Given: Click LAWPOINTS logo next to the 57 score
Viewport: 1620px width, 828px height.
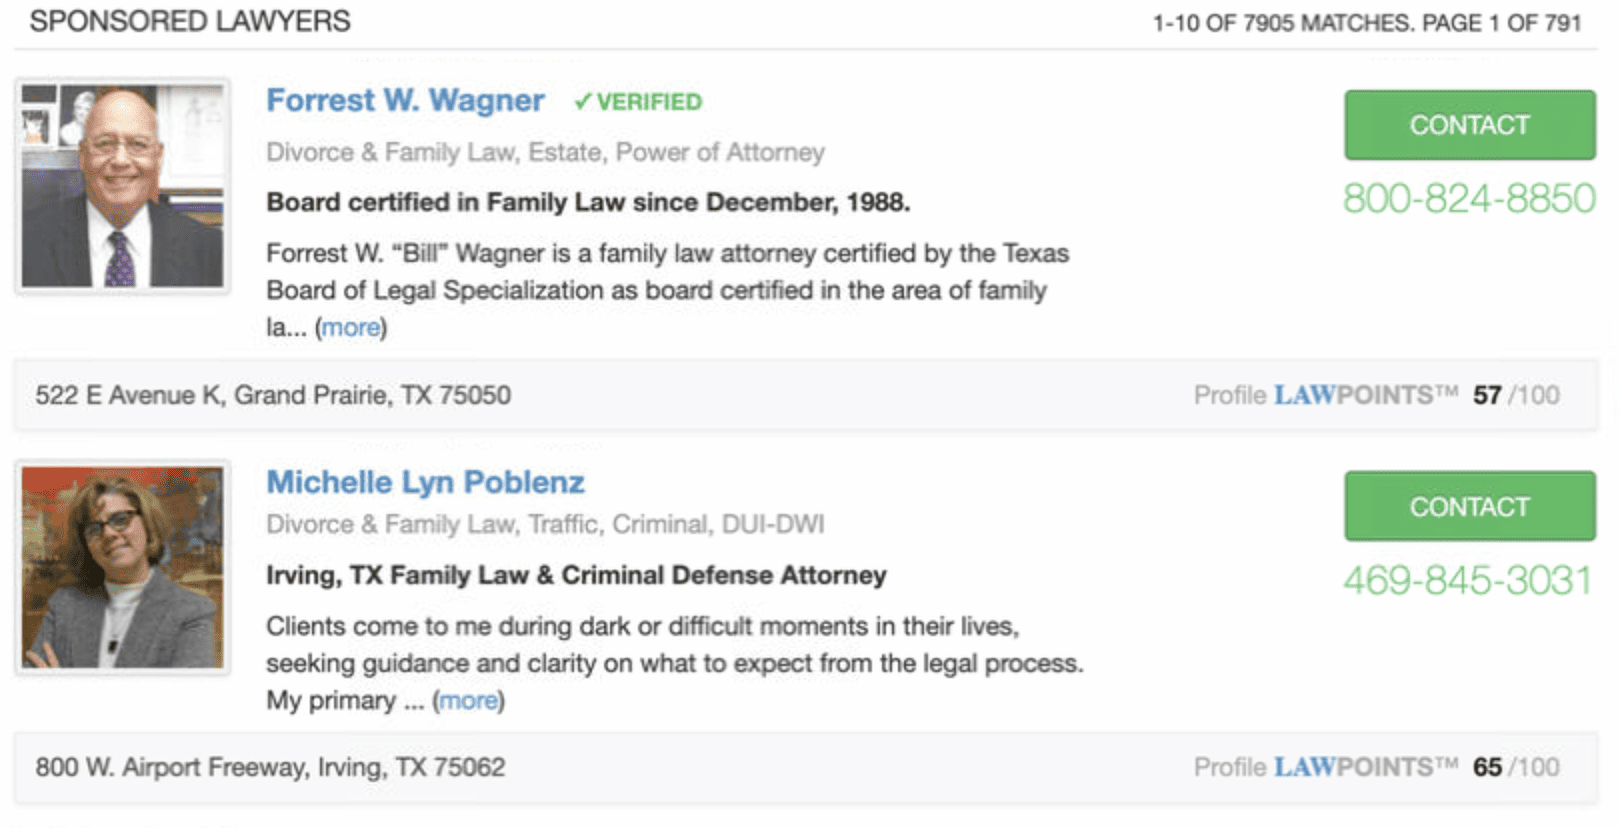Looking at the screenshot, I should click(1366, 395).
